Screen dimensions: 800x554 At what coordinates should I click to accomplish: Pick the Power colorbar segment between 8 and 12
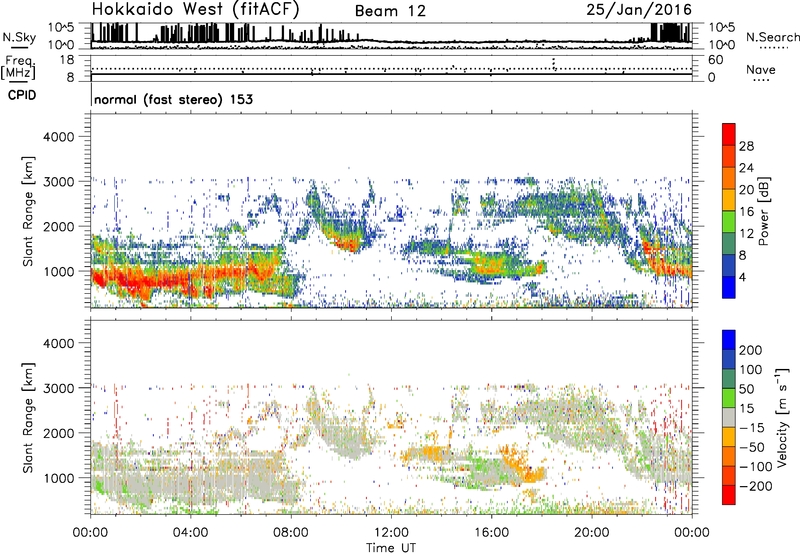729,243
